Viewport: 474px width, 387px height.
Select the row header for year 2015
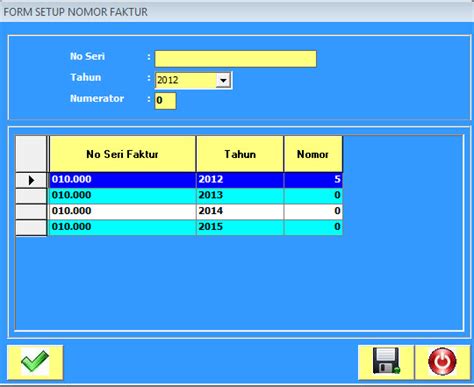point(31,227)
